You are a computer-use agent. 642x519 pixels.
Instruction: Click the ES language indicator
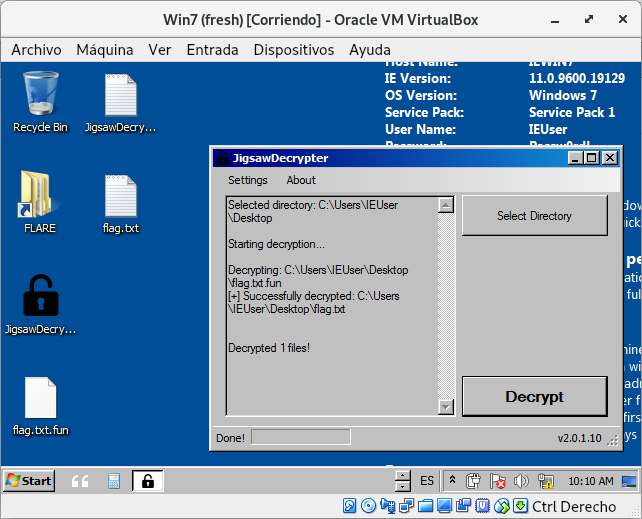[x=427, y=481]
